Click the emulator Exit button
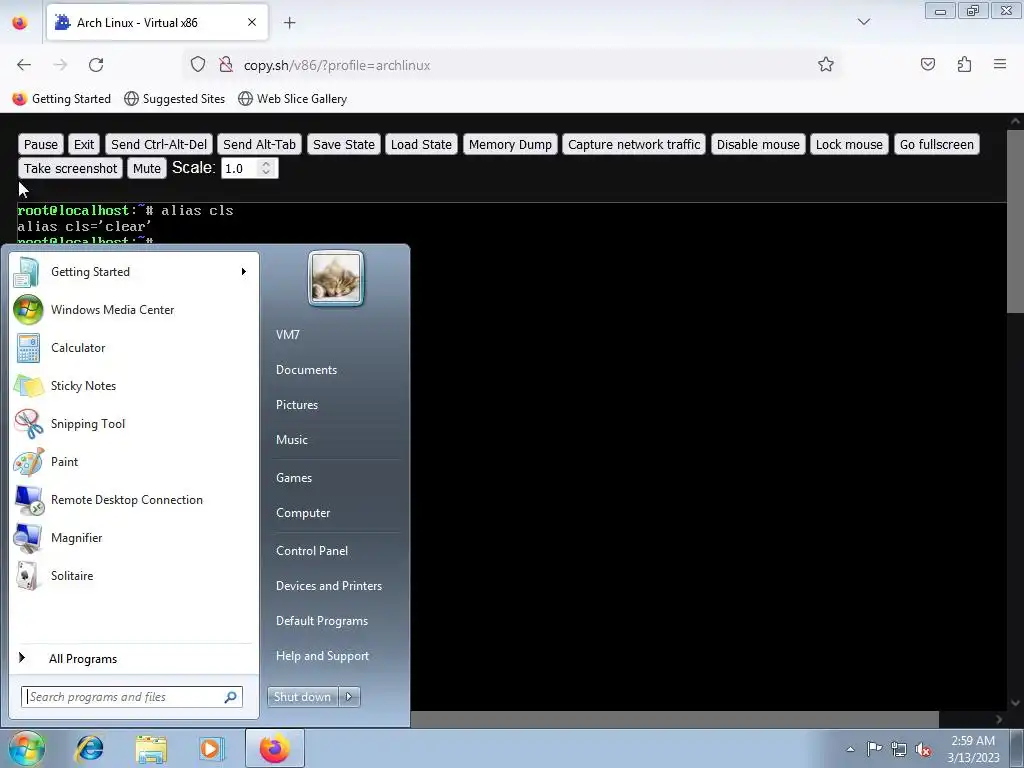Image resolution: width=1024 pixels, height=768 pixels. [84, 144]
